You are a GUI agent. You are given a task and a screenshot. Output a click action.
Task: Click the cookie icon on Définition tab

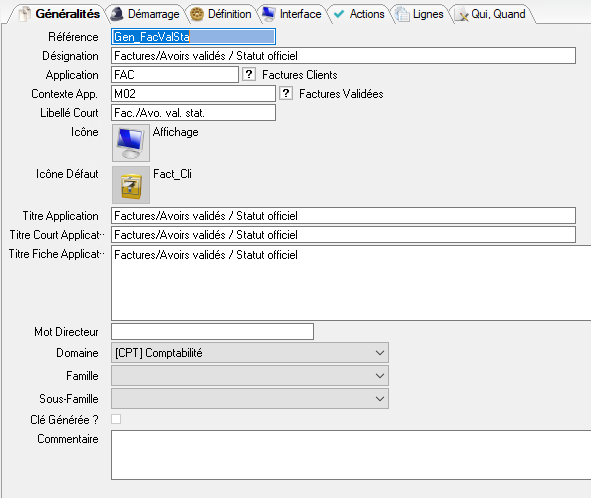click(x=197, y=14)
